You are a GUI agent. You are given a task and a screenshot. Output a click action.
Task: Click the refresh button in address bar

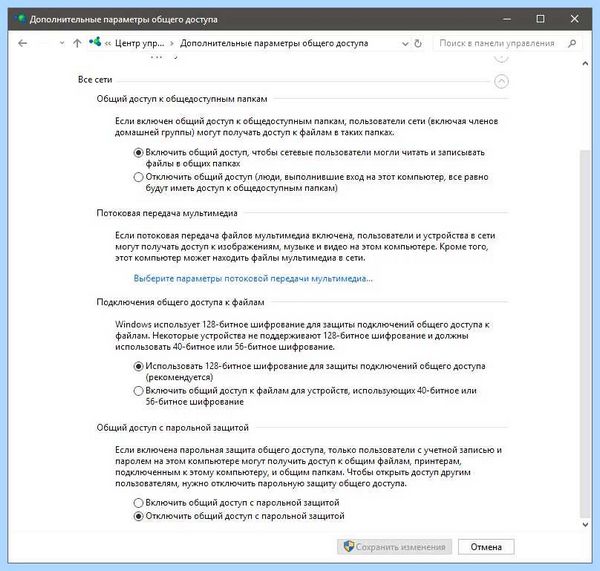tap(418, 43)
